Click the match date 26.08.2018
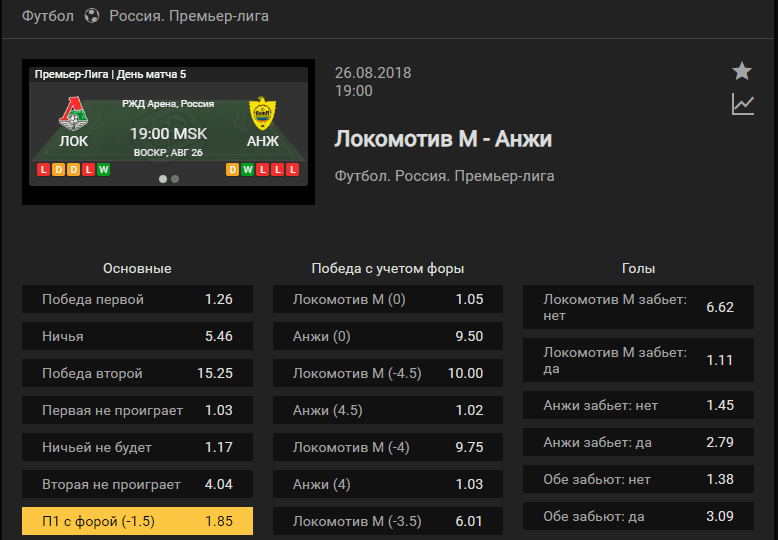This screenshot has height=540, width=778. point(373,73)
